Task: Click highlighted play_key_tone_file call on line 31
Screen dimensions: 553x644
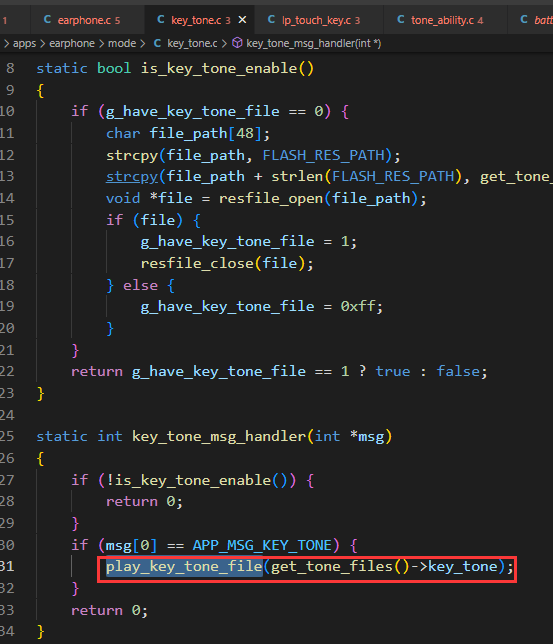Action: (184, 567)
